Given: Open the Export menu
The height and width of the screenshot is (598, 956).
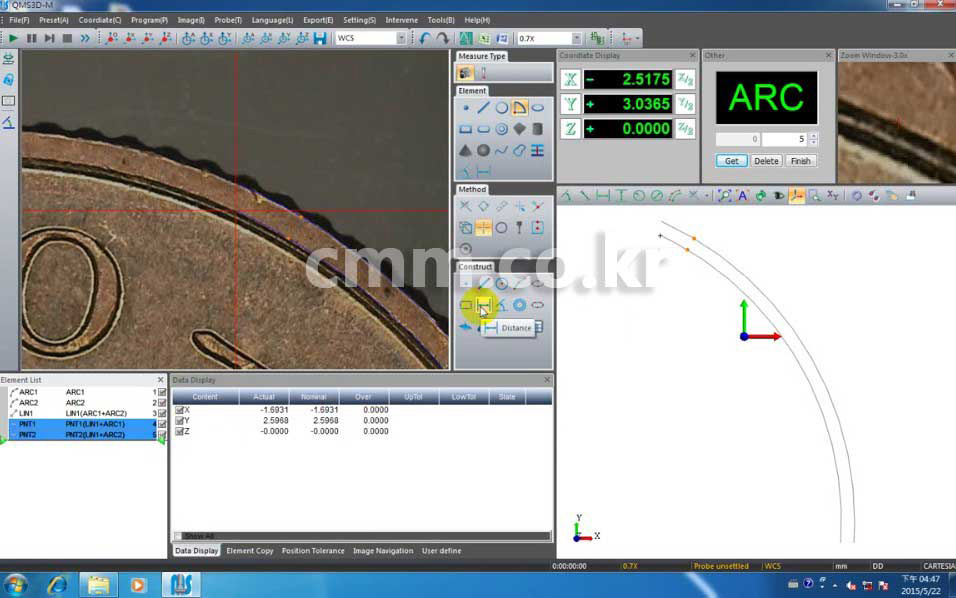Looking at the screenshot, I should tap(318, 20).
